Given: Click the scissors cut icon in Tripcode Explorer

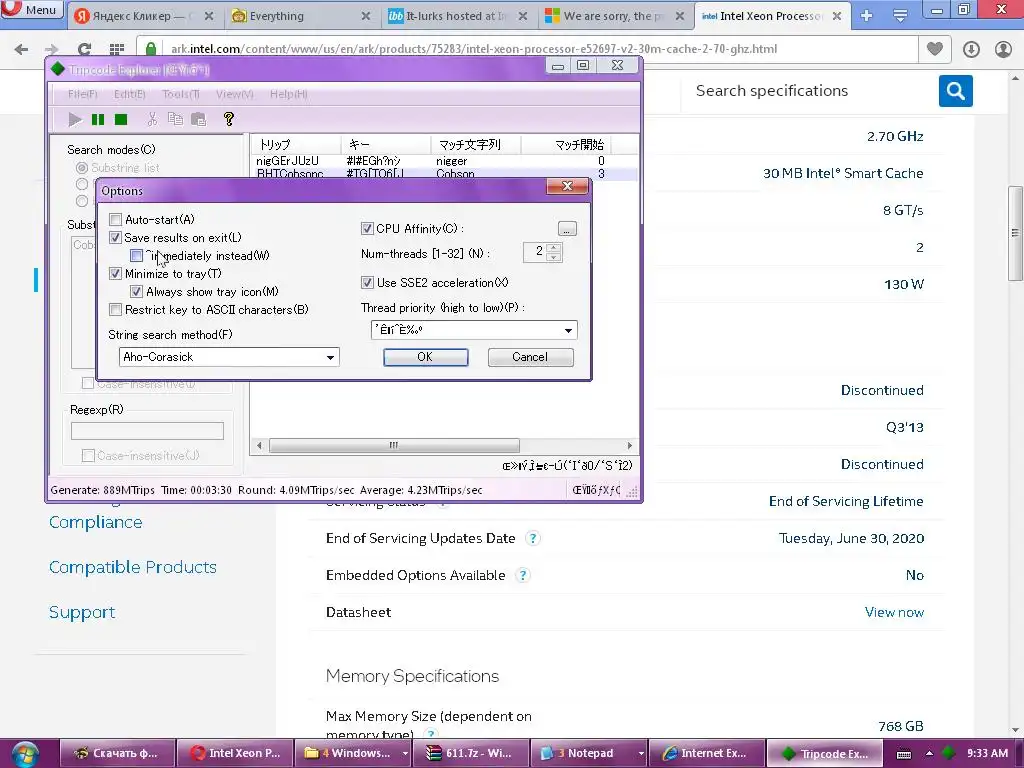Looking at the screenshot, I should click(x=152, y=119).
